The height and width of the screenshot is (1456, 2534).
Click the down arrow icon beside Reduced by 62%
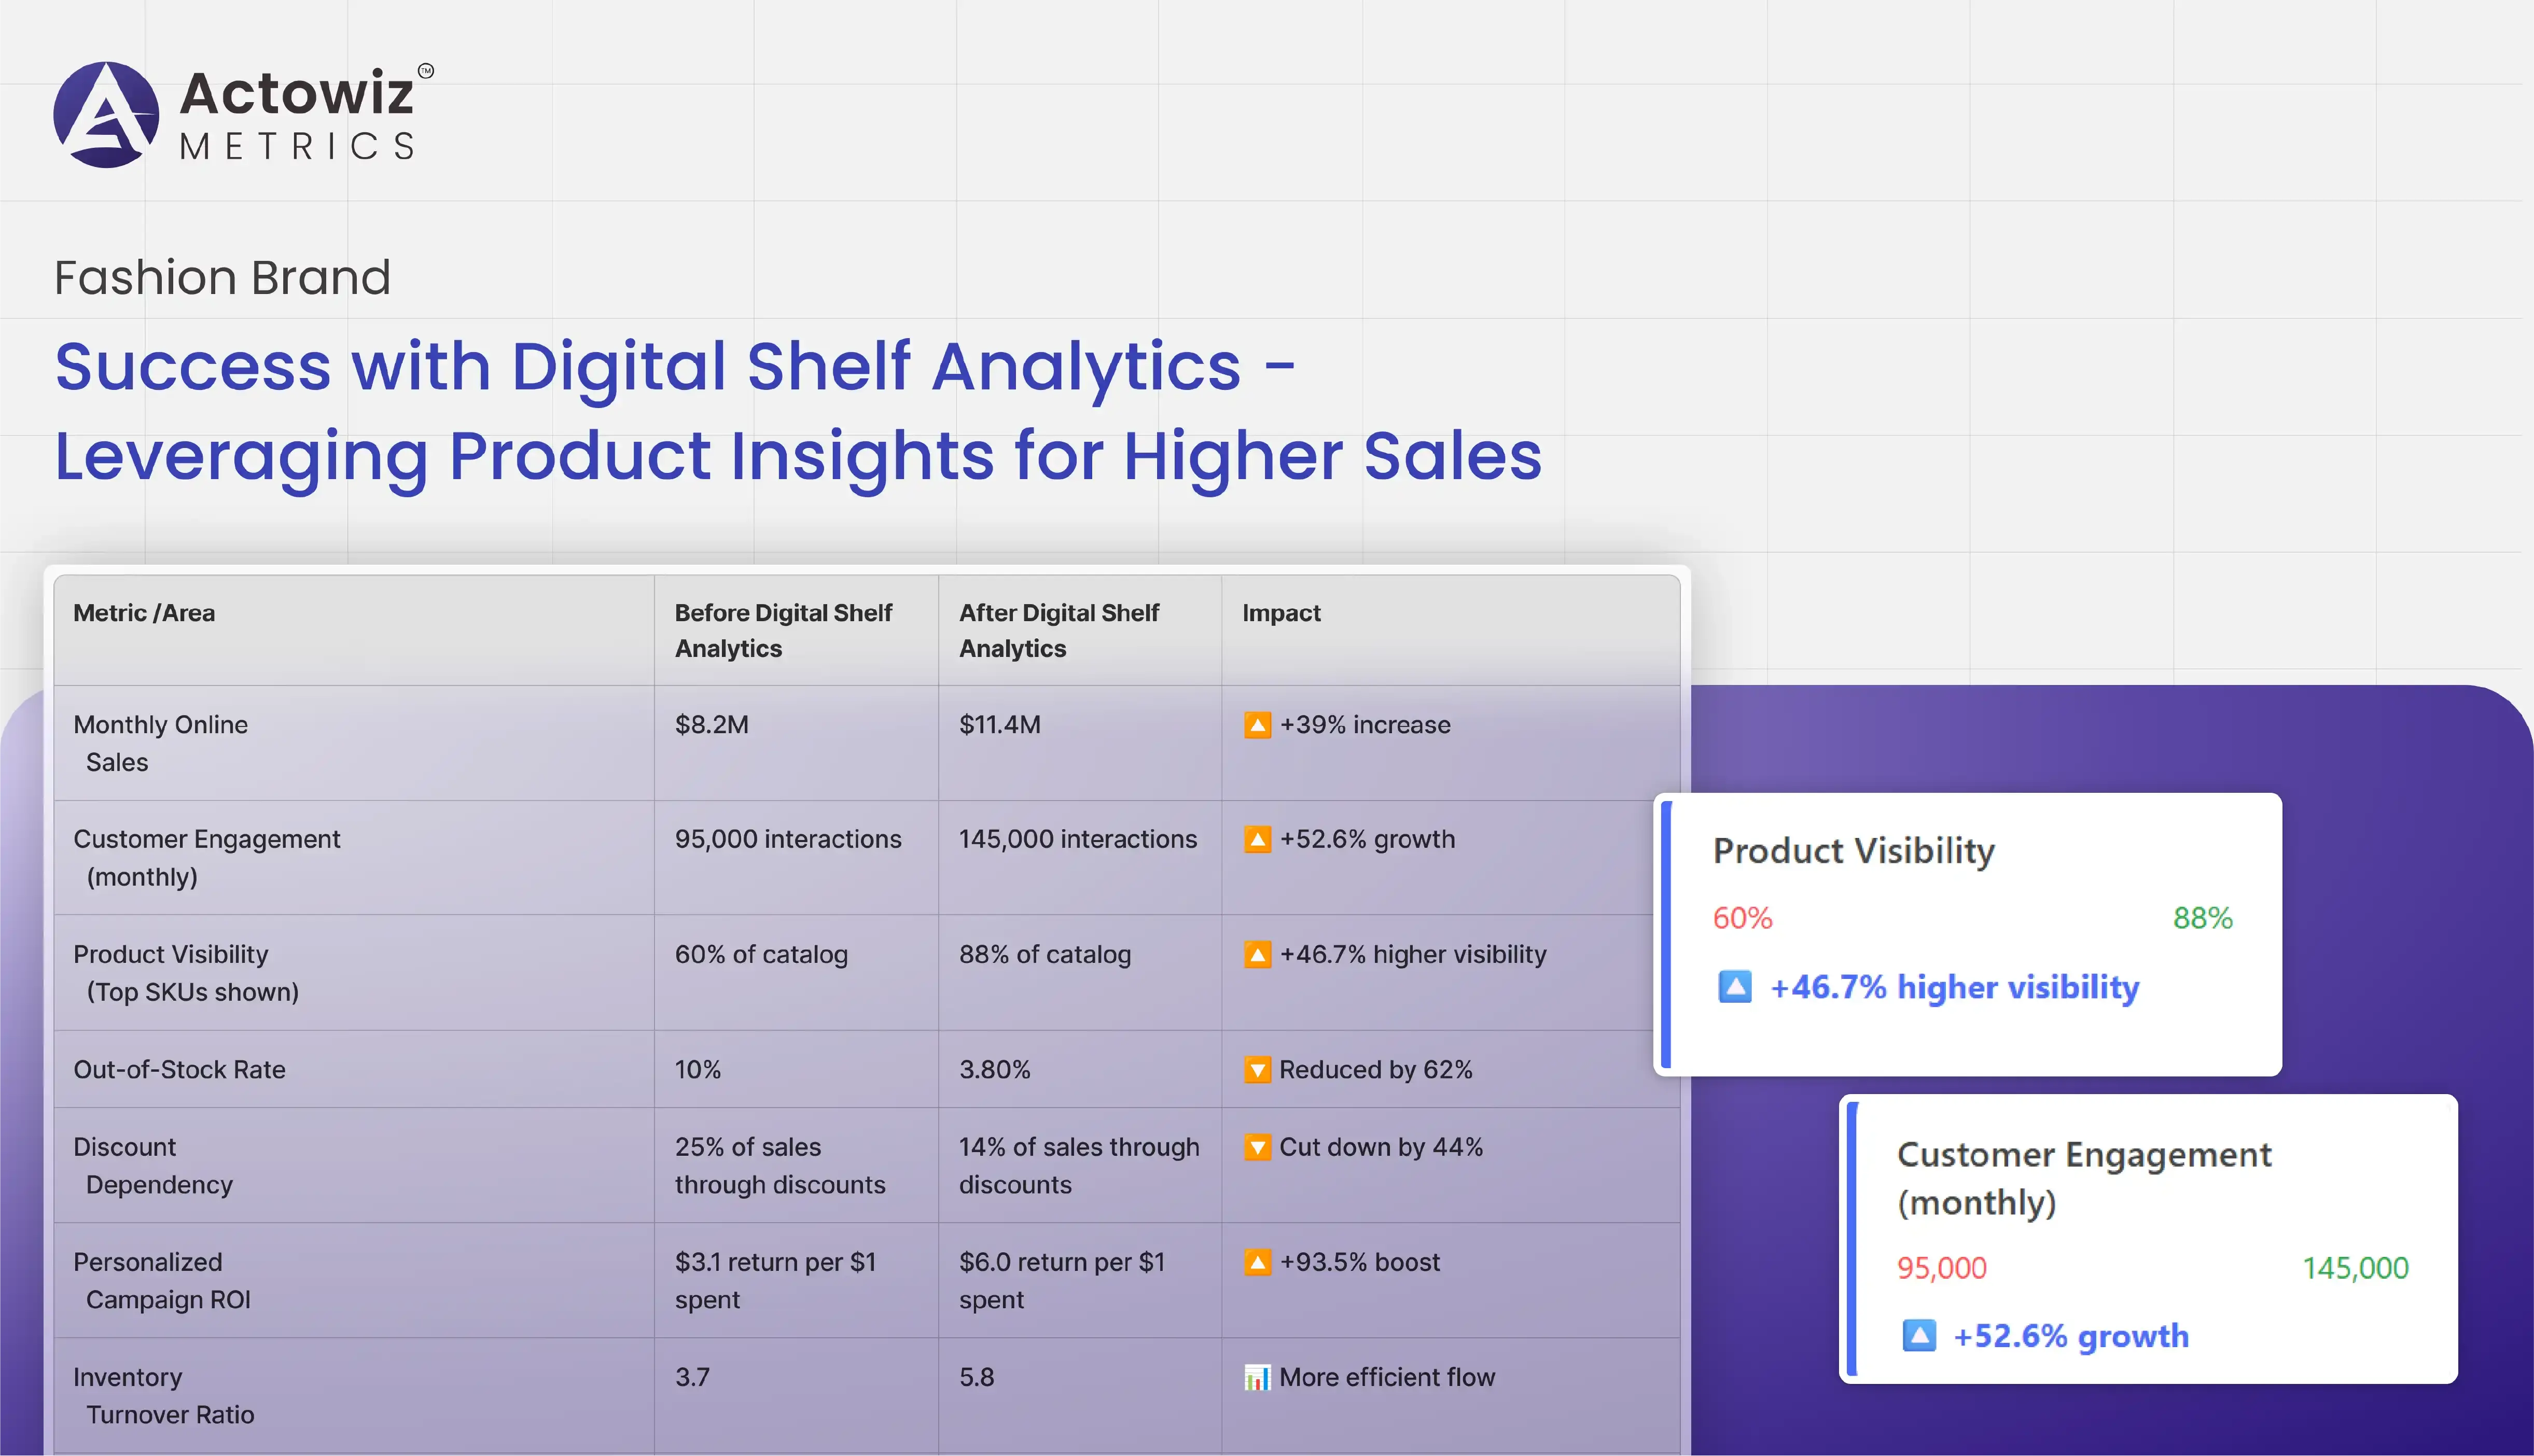pyautogui.click(x=1257, y=1069)
